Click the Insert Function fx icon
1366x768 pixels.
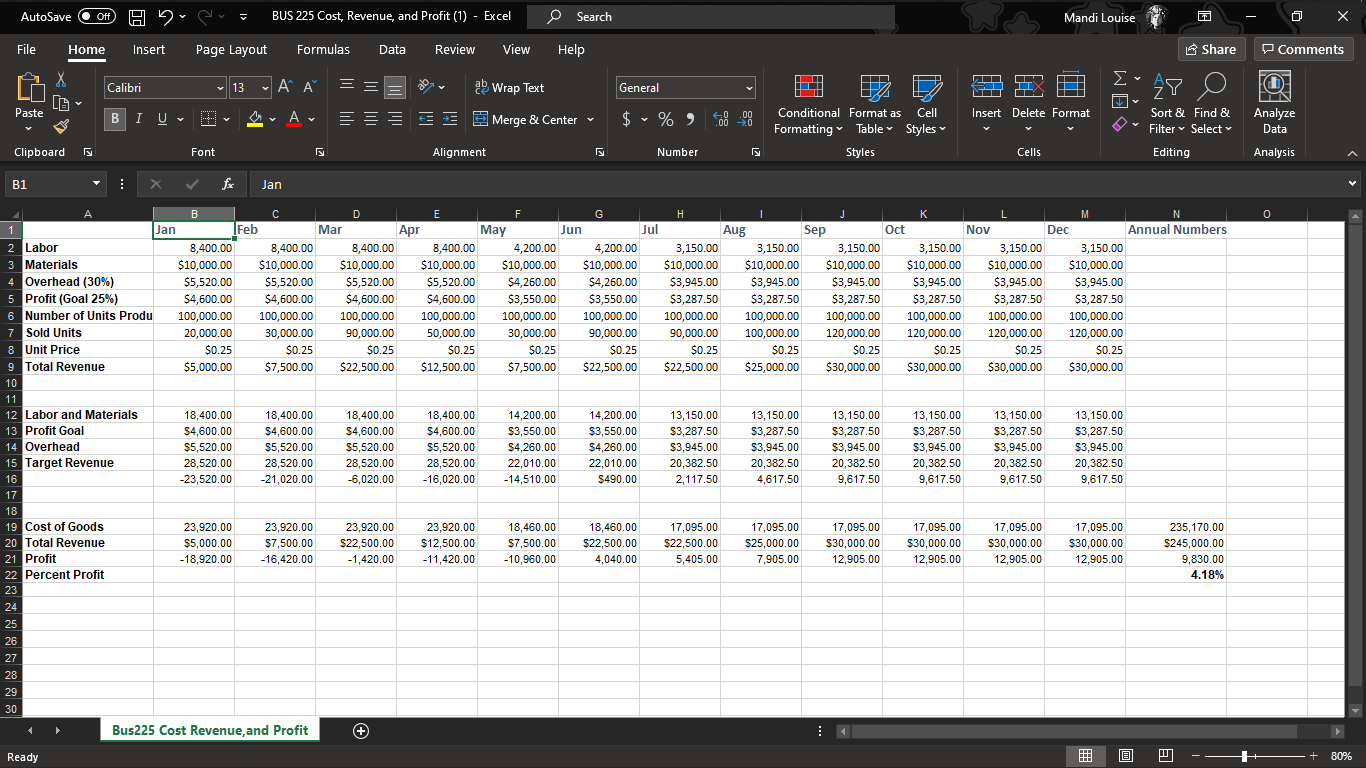[229, 184]
